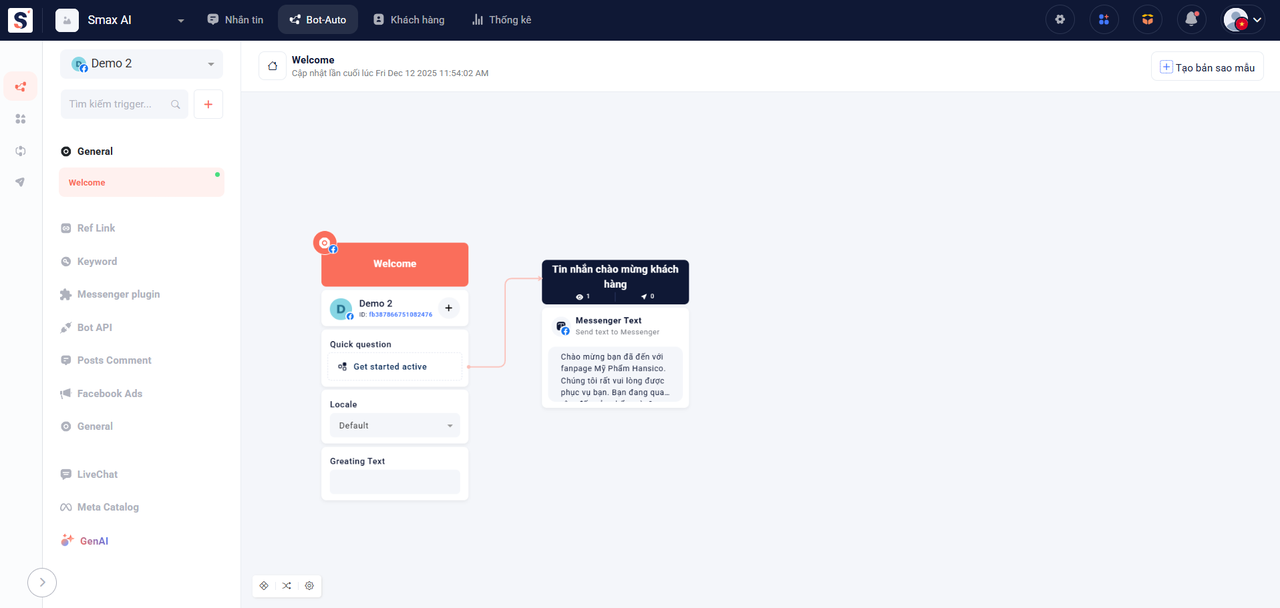
Task: Open the Locale Default dropdown
Action: tap(395, 426)
